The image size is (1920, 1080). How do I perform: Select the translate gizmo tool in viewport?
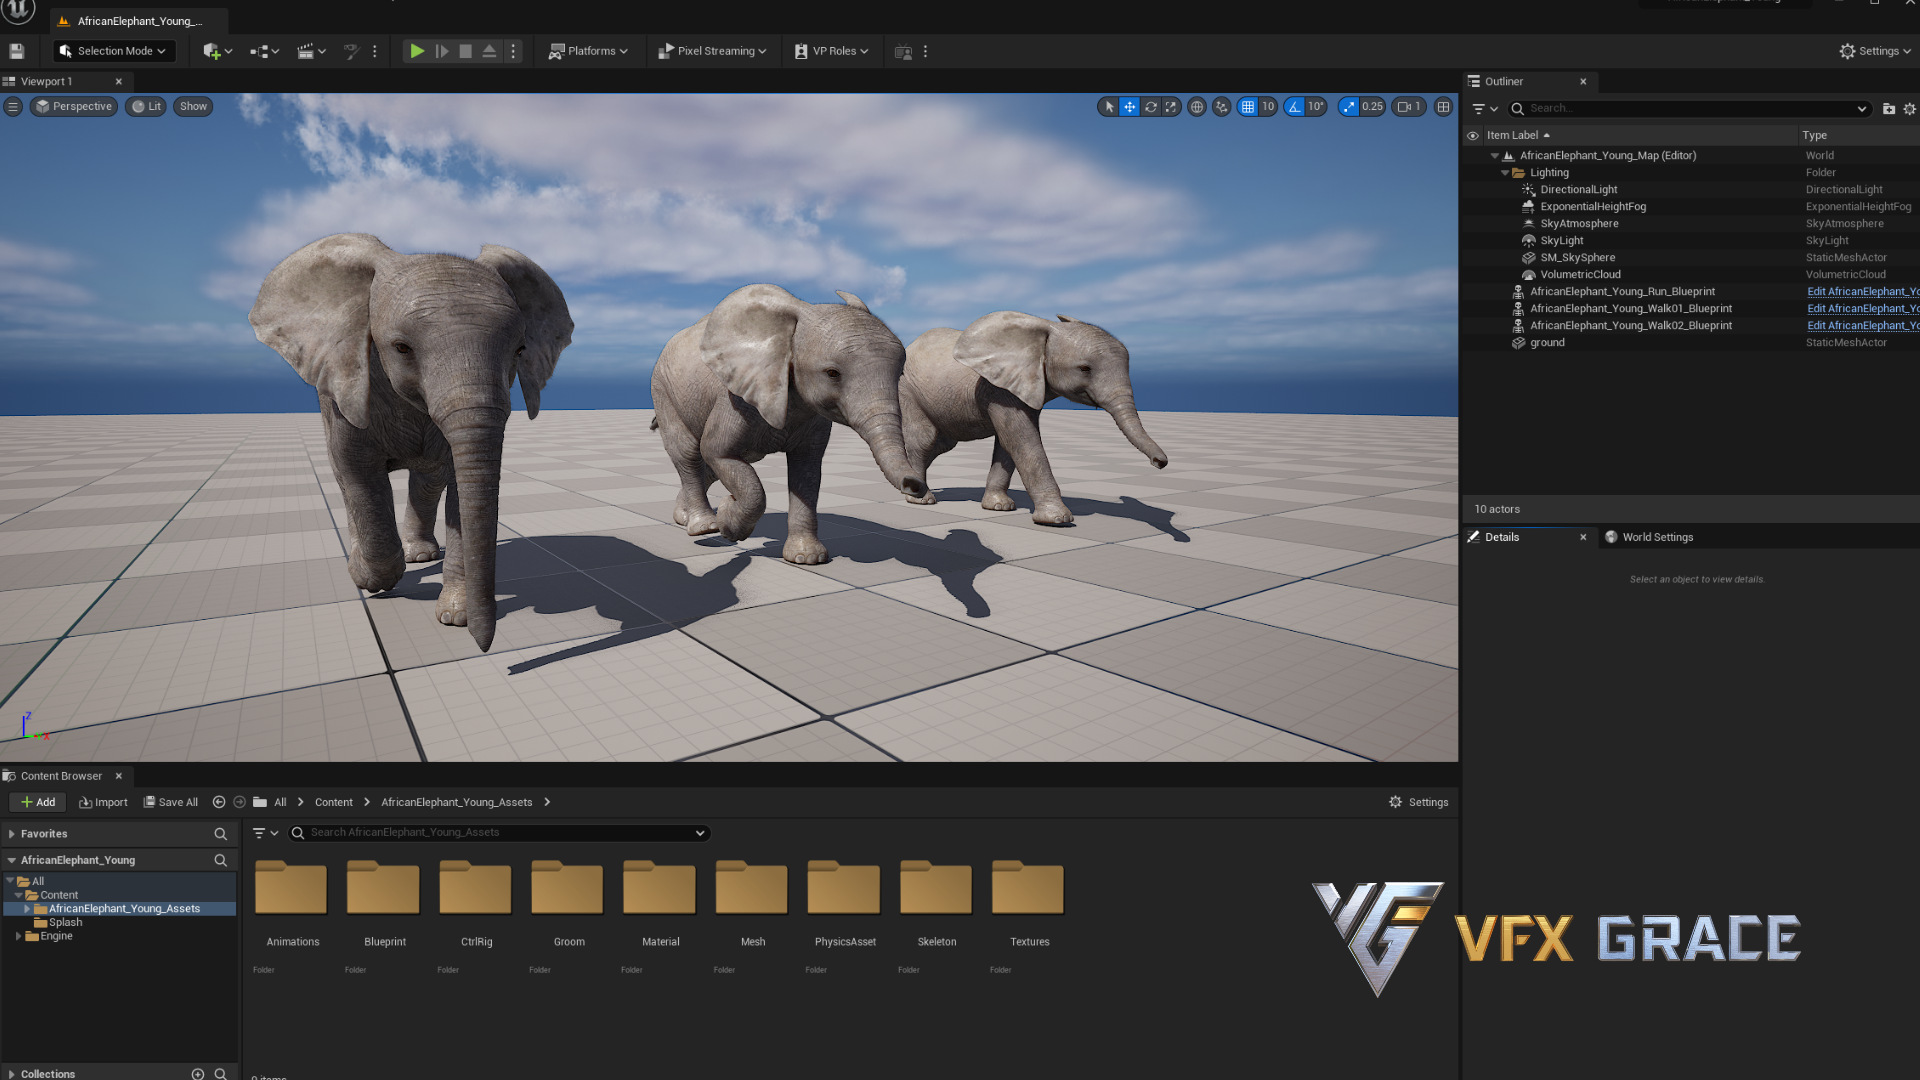(1129, 107)
